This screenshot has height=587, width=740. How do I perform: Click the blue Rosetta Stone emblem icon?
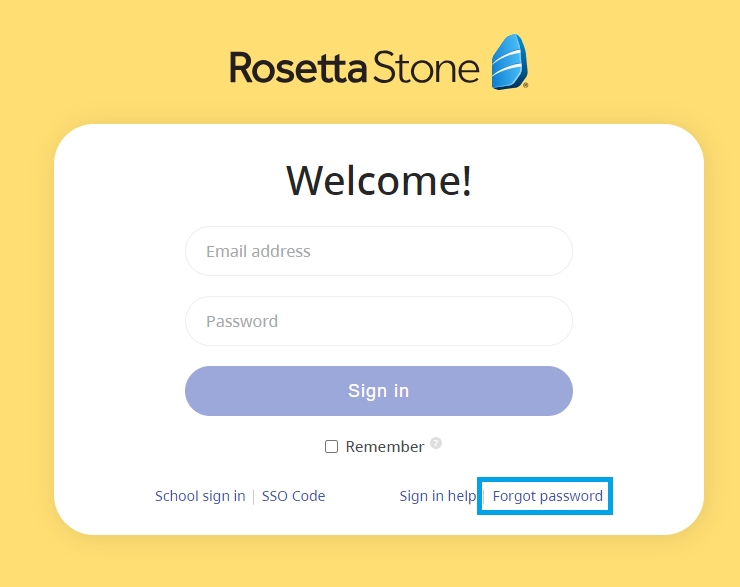[x=509, y=62]
